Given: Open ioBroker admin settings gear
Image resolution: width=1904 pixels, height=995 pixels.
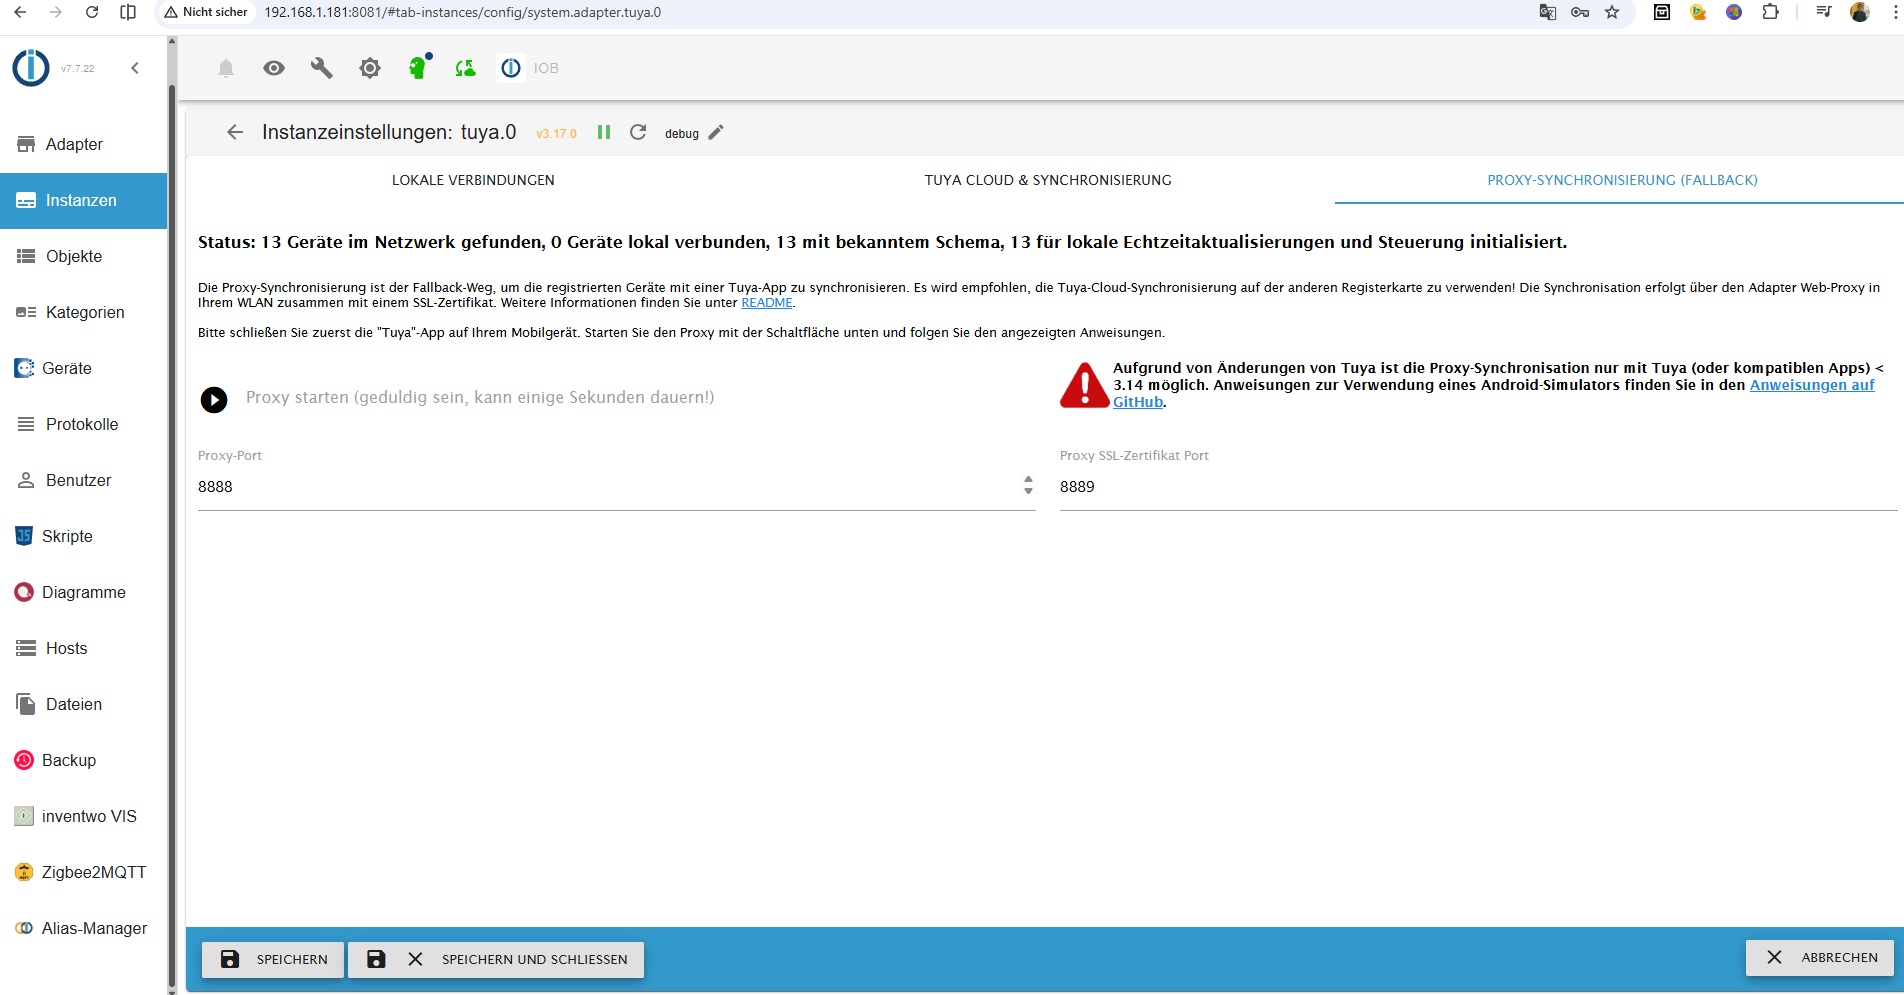Looking at the screenshot, I should pyautogui.click(x=369, y=67).
